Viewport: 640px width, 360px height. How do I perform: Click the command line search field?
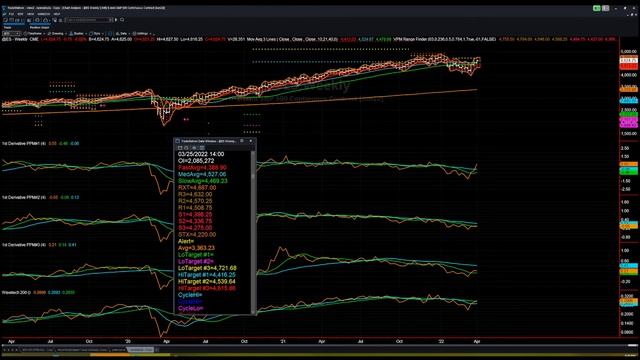tap(89, 20)
